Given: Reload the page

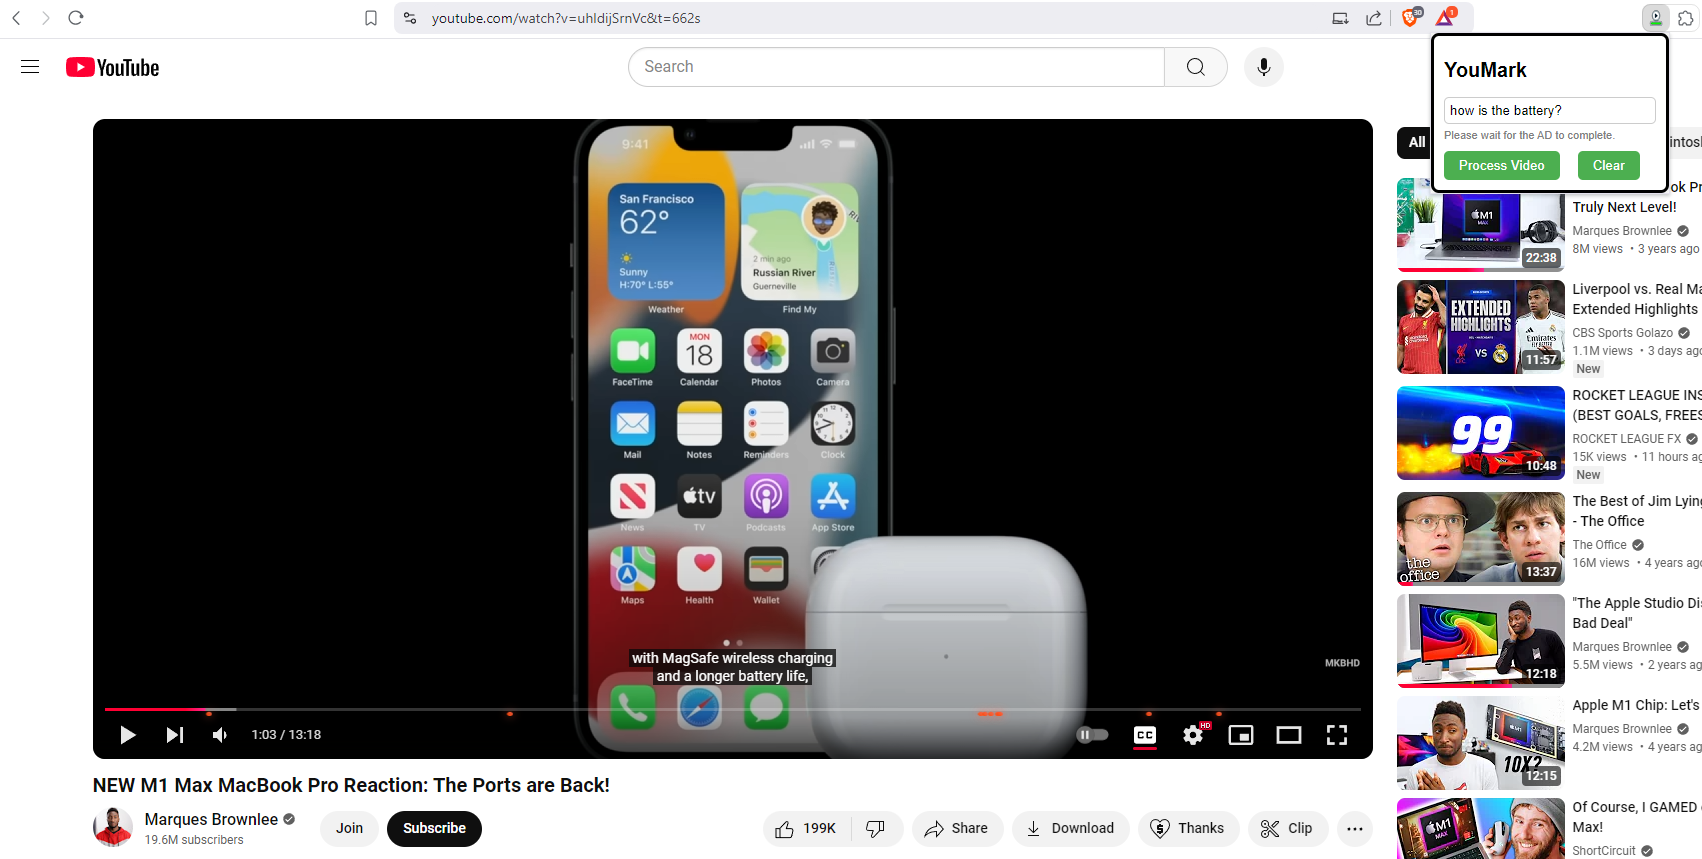Looking at the screenshot, I should point(76,18).
